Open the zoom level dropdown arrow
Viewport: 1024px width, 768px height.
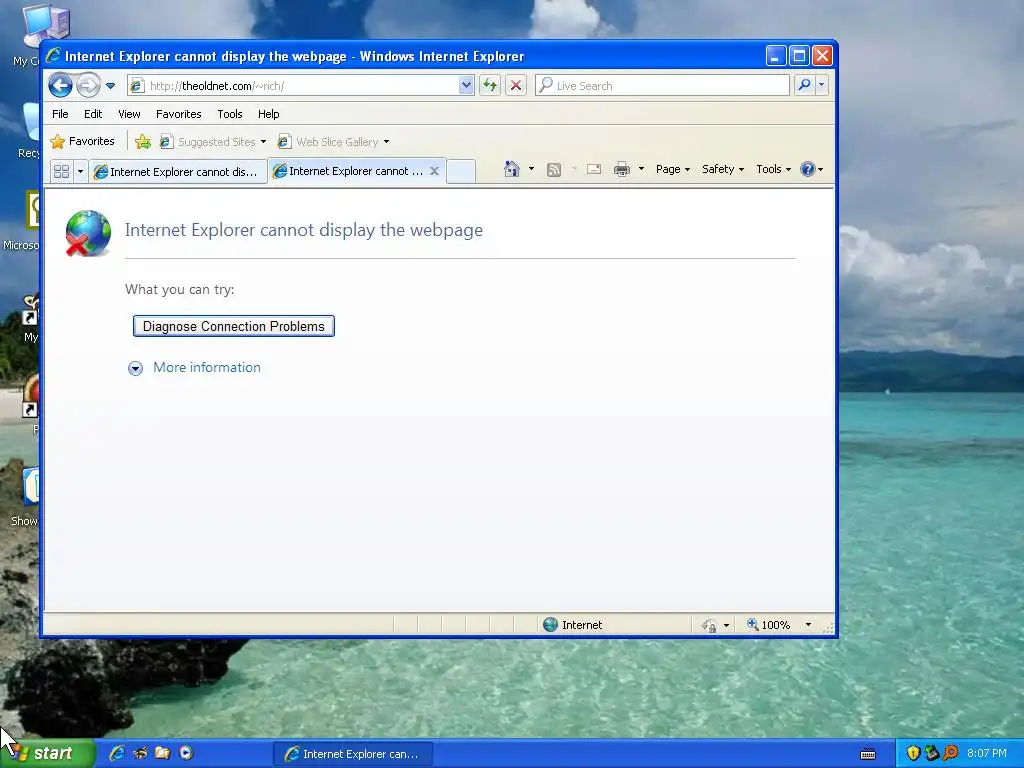coord(808,625)
